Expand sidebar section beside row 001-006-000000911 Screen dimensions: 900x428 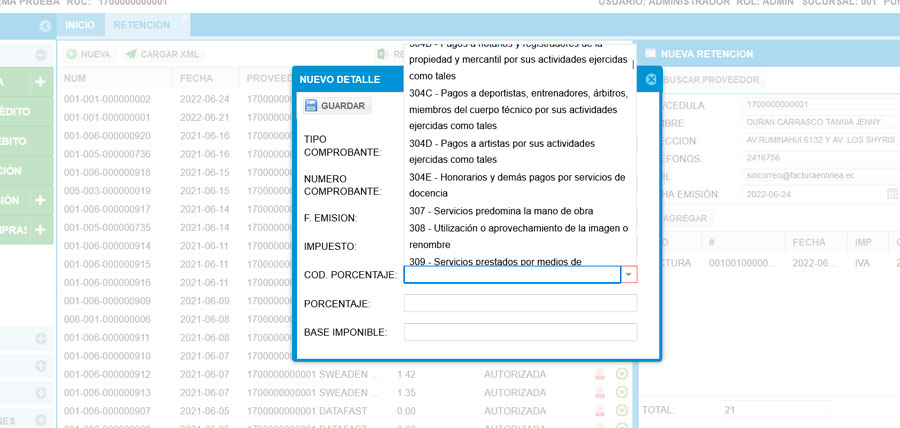[41, 338]
